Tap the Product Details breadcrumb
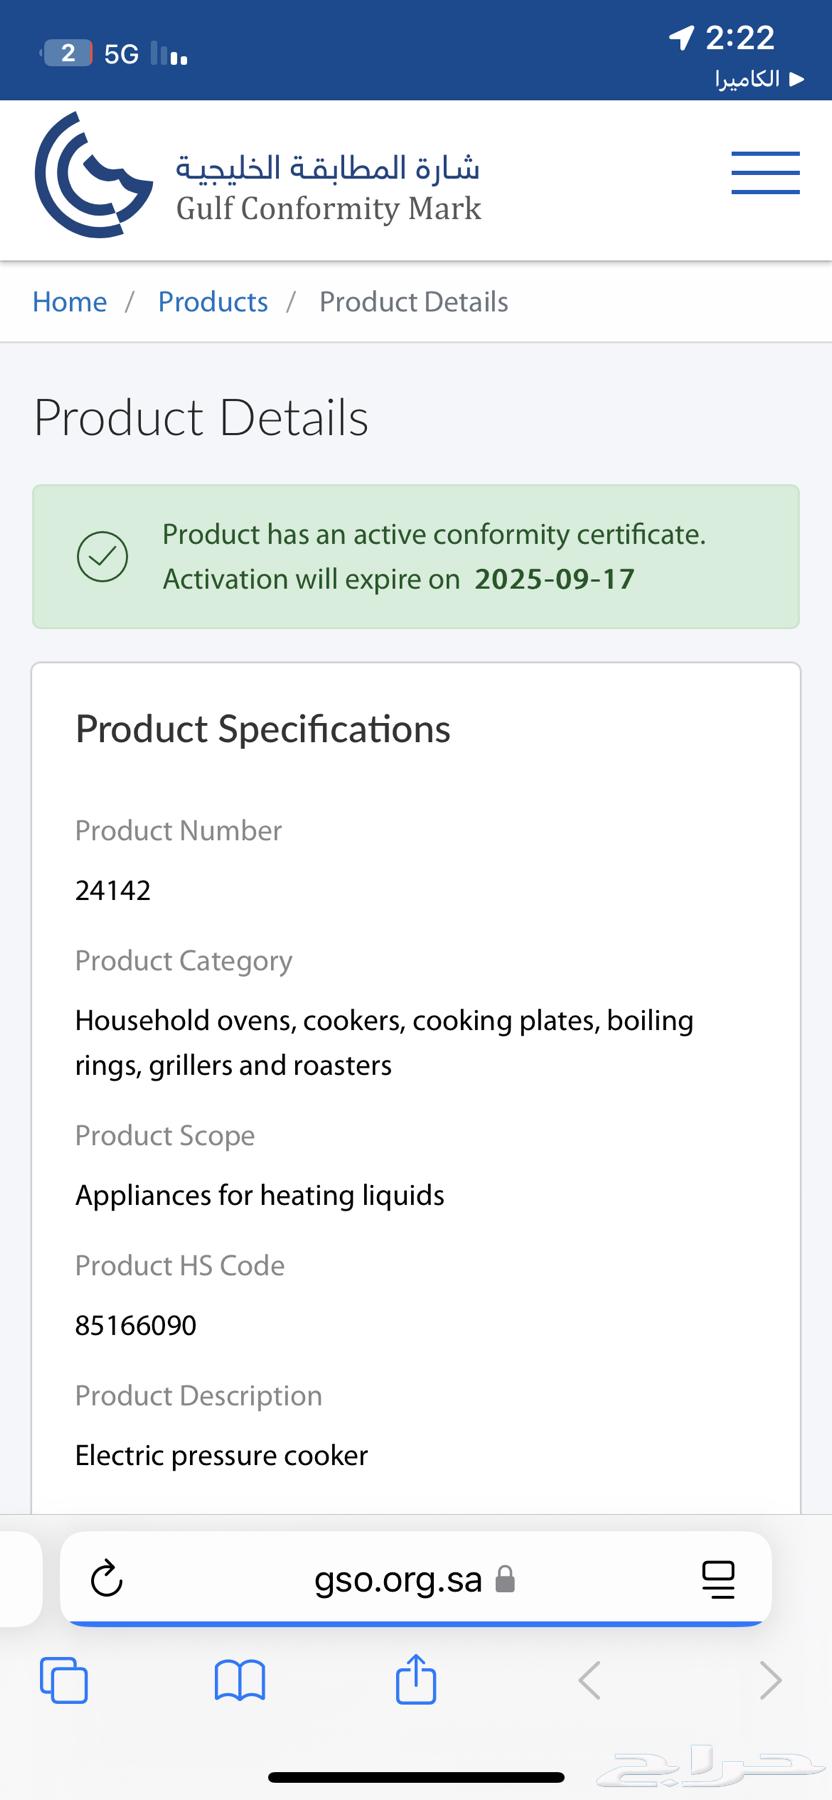Viewport: 832px width, 1800px height. (414, 302)
